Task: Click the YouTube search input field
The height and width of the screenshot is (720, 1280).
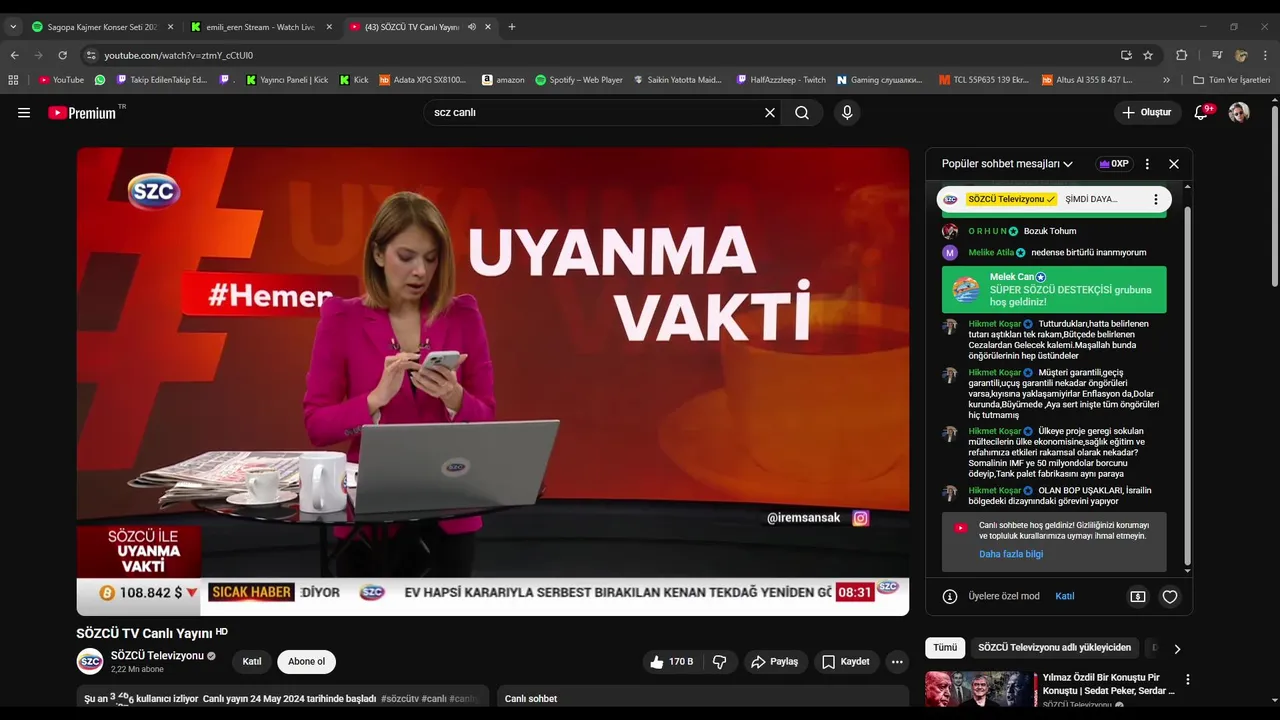Action: point(595,113)
